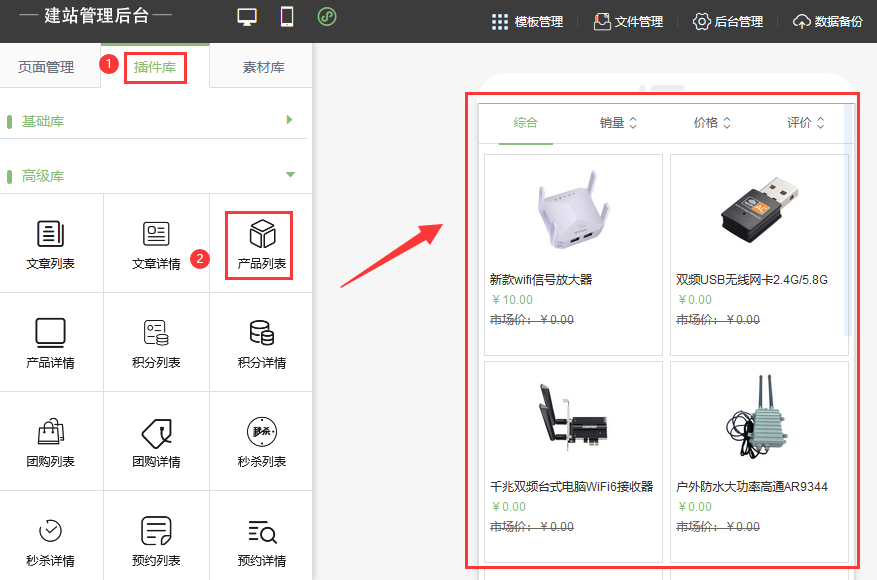Click the 建站管理后台 header title

96,15
